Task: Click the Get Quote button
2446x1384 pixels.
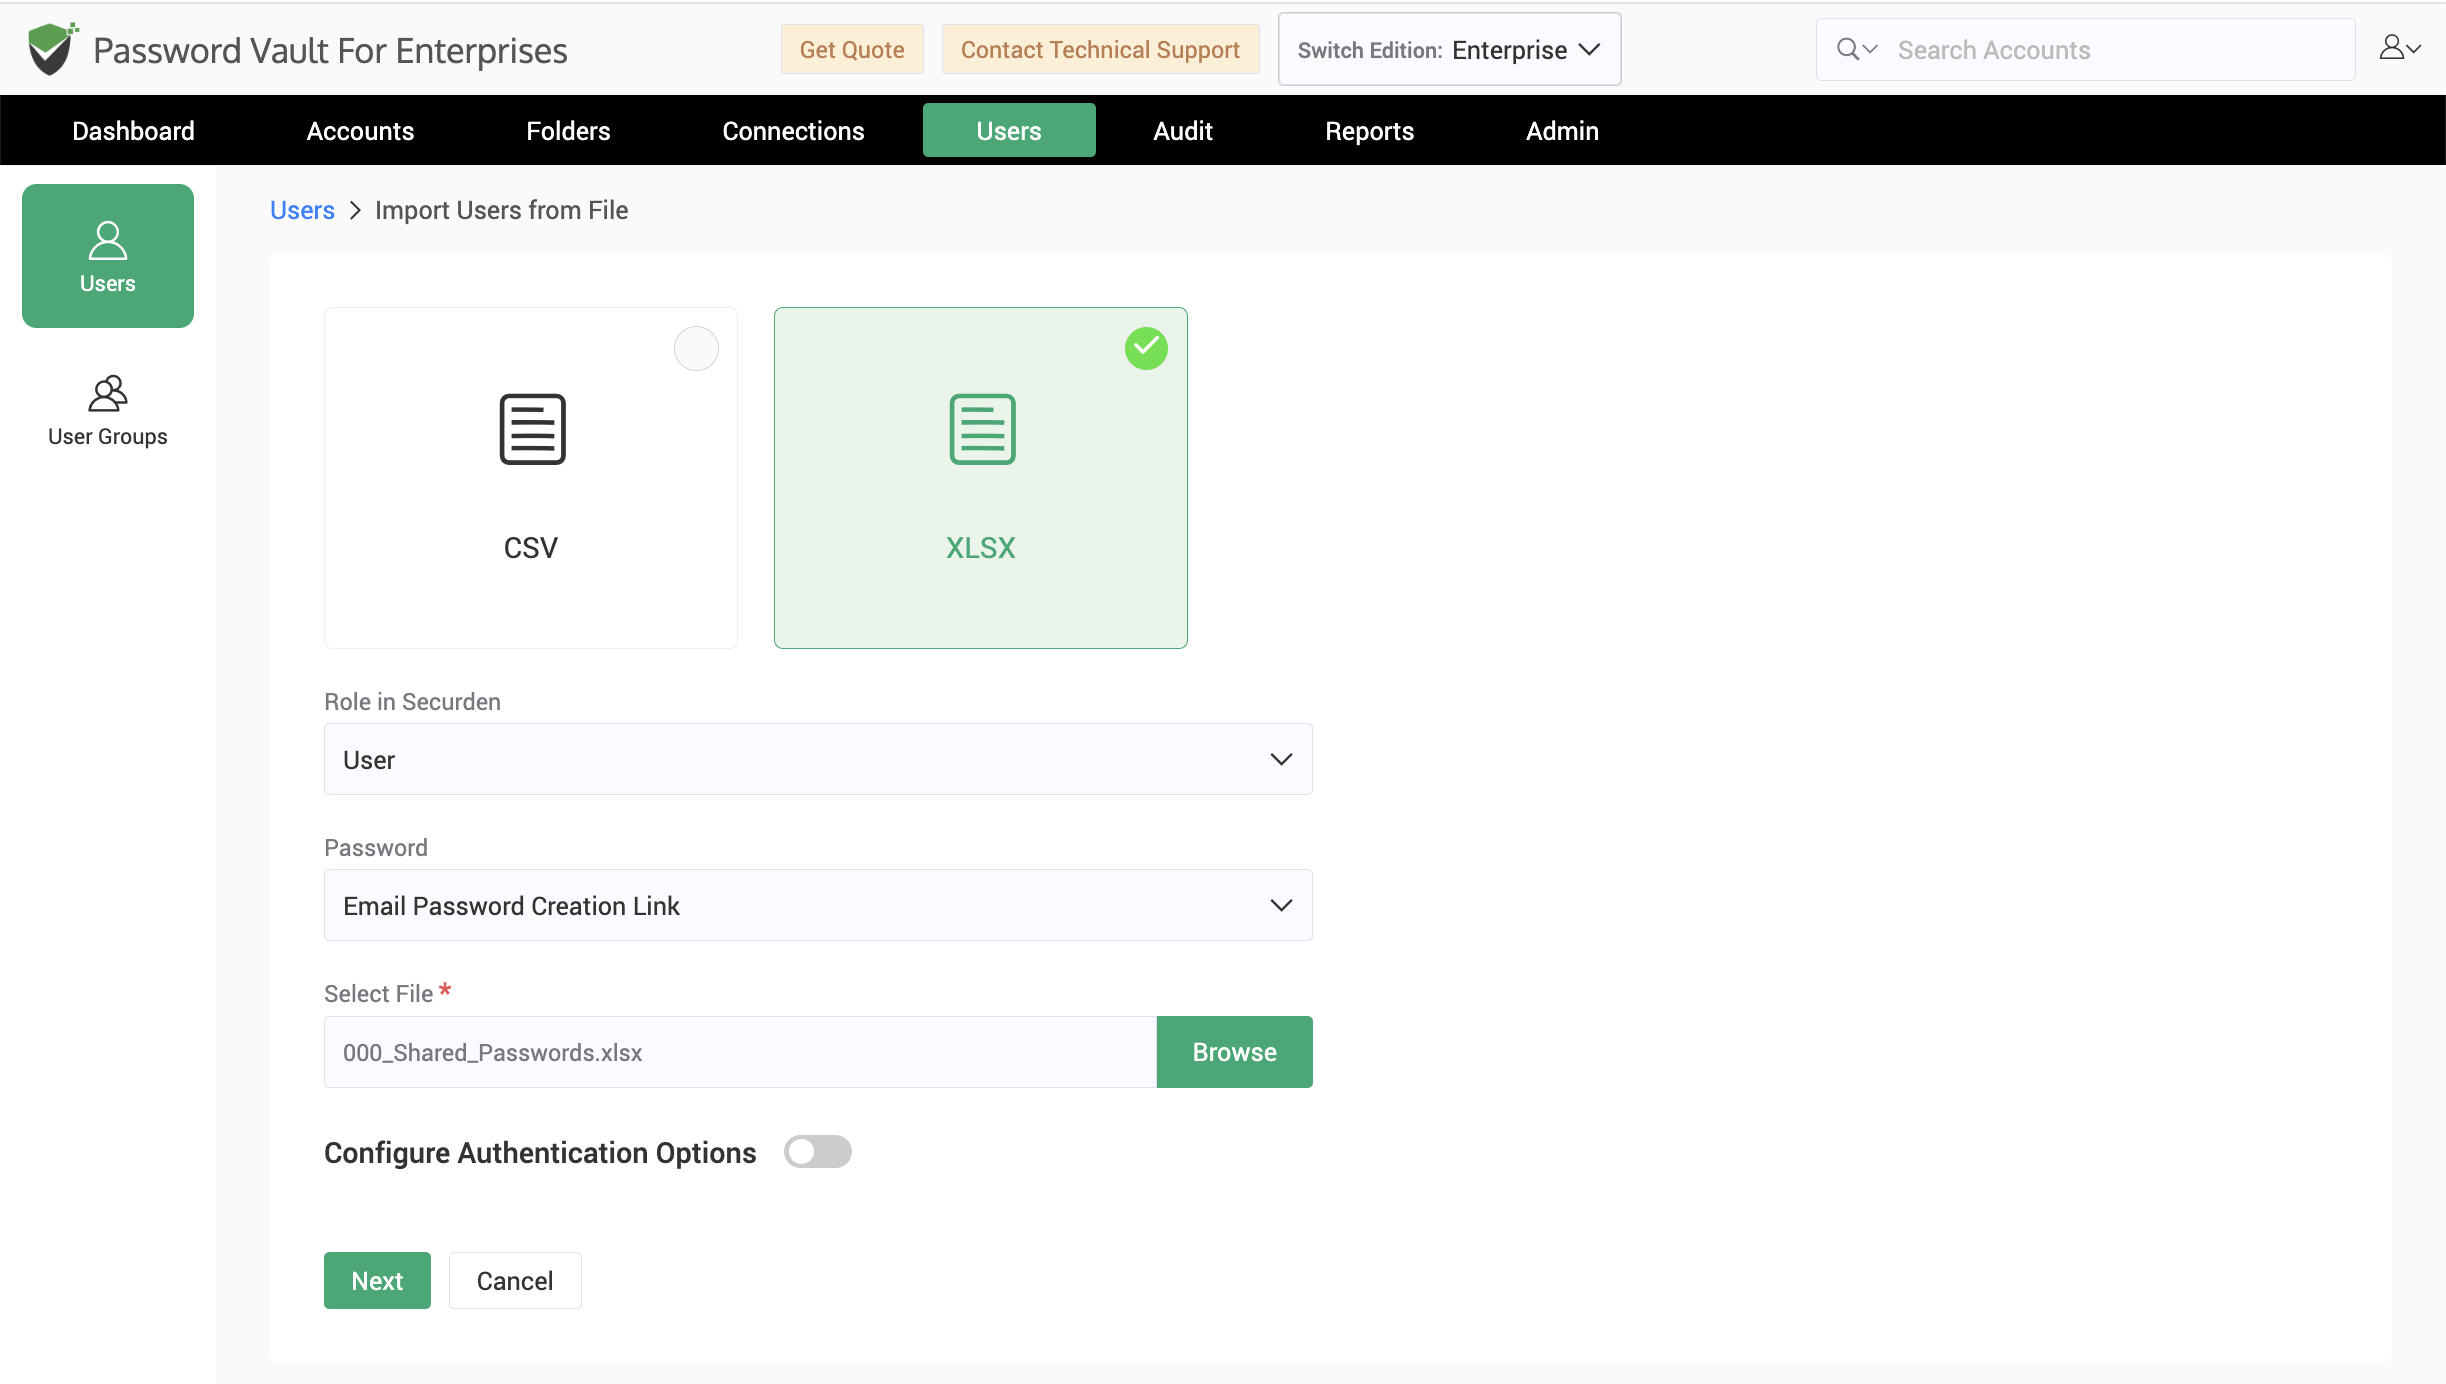Action: tap(852, 49)
